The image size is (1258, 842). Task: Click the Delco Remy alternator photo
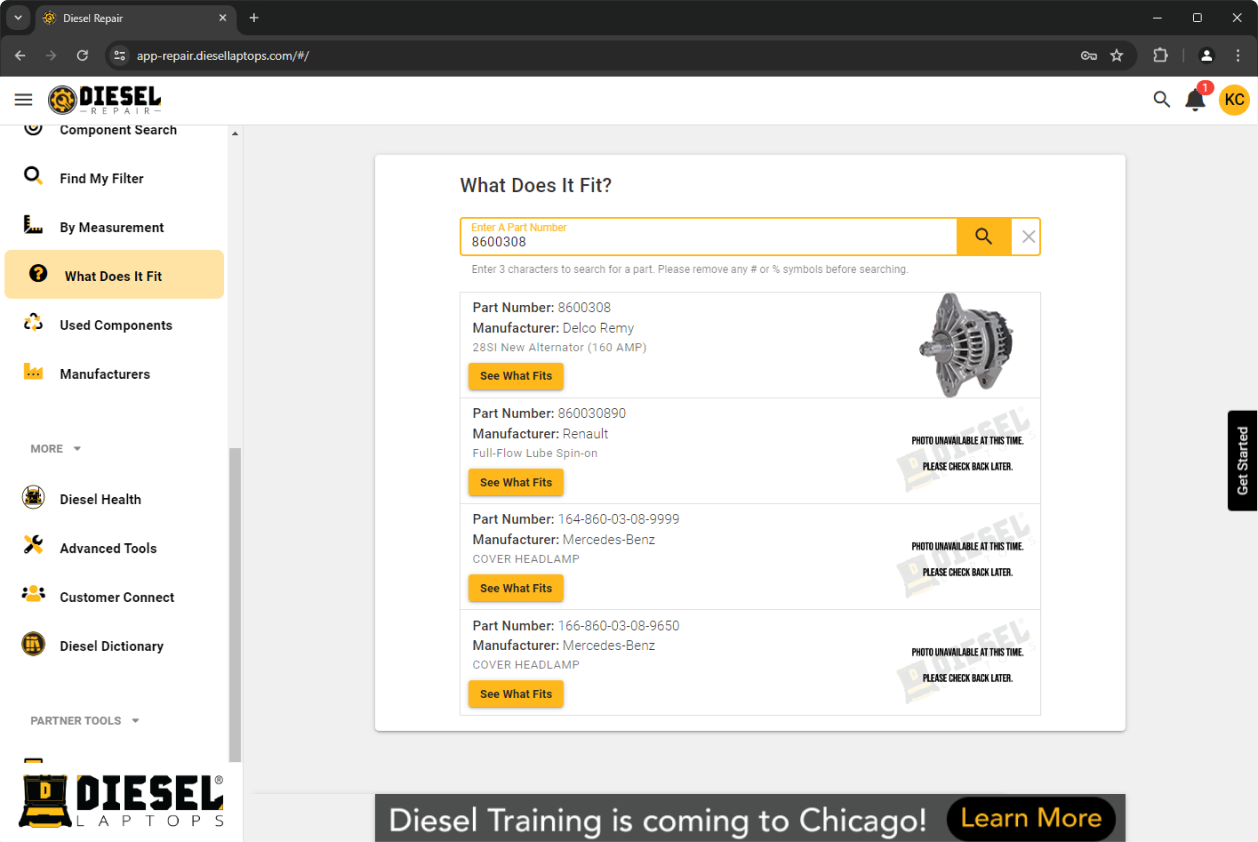pos(966,345)
